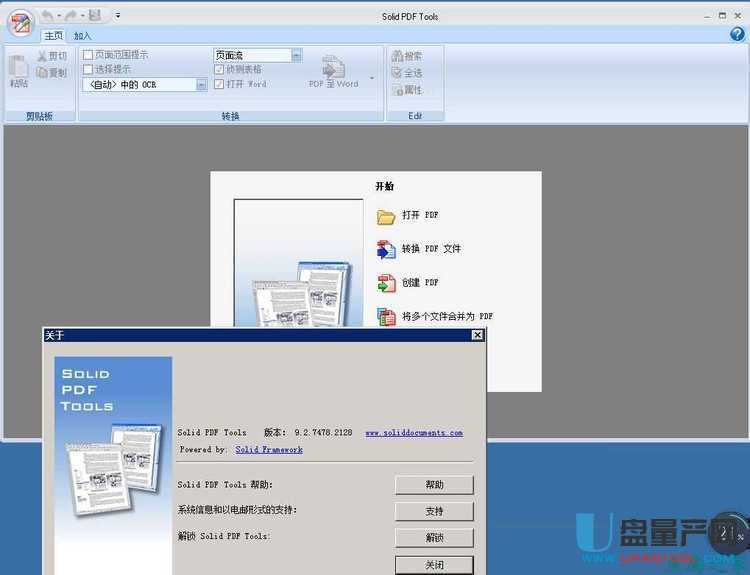750x575 pixels.
Task: Open the www.soliddocuments.com link
Action: [414, 433]
